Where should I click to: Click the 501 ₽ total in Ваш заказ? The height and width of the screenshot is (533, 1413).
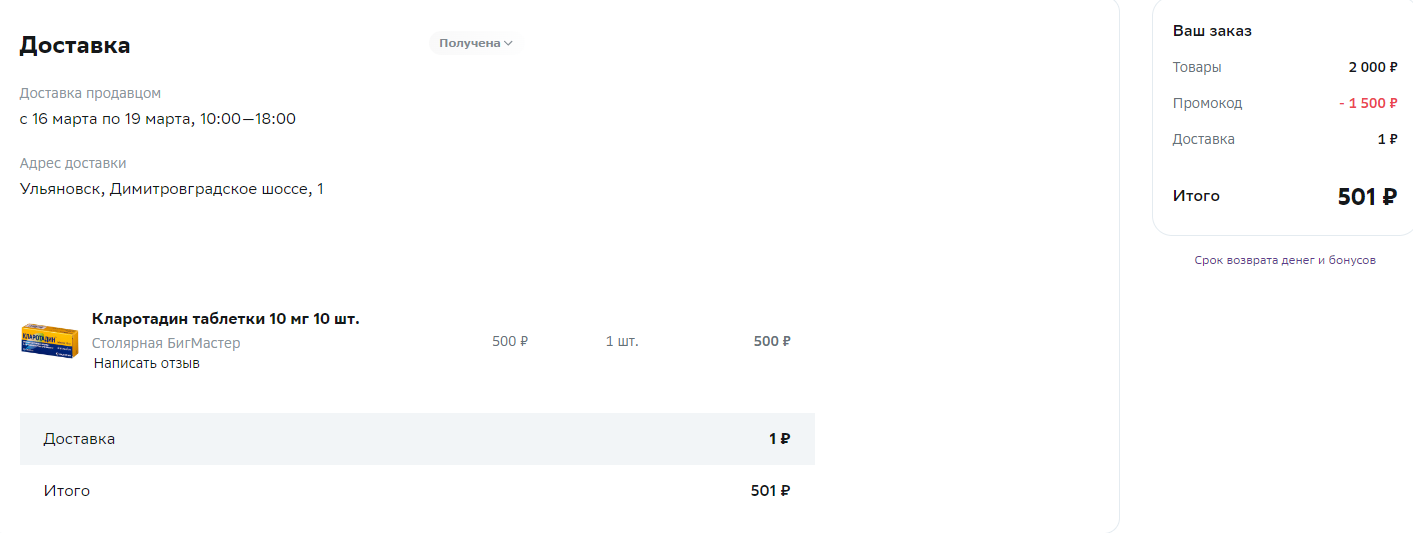click(1367, 197)
